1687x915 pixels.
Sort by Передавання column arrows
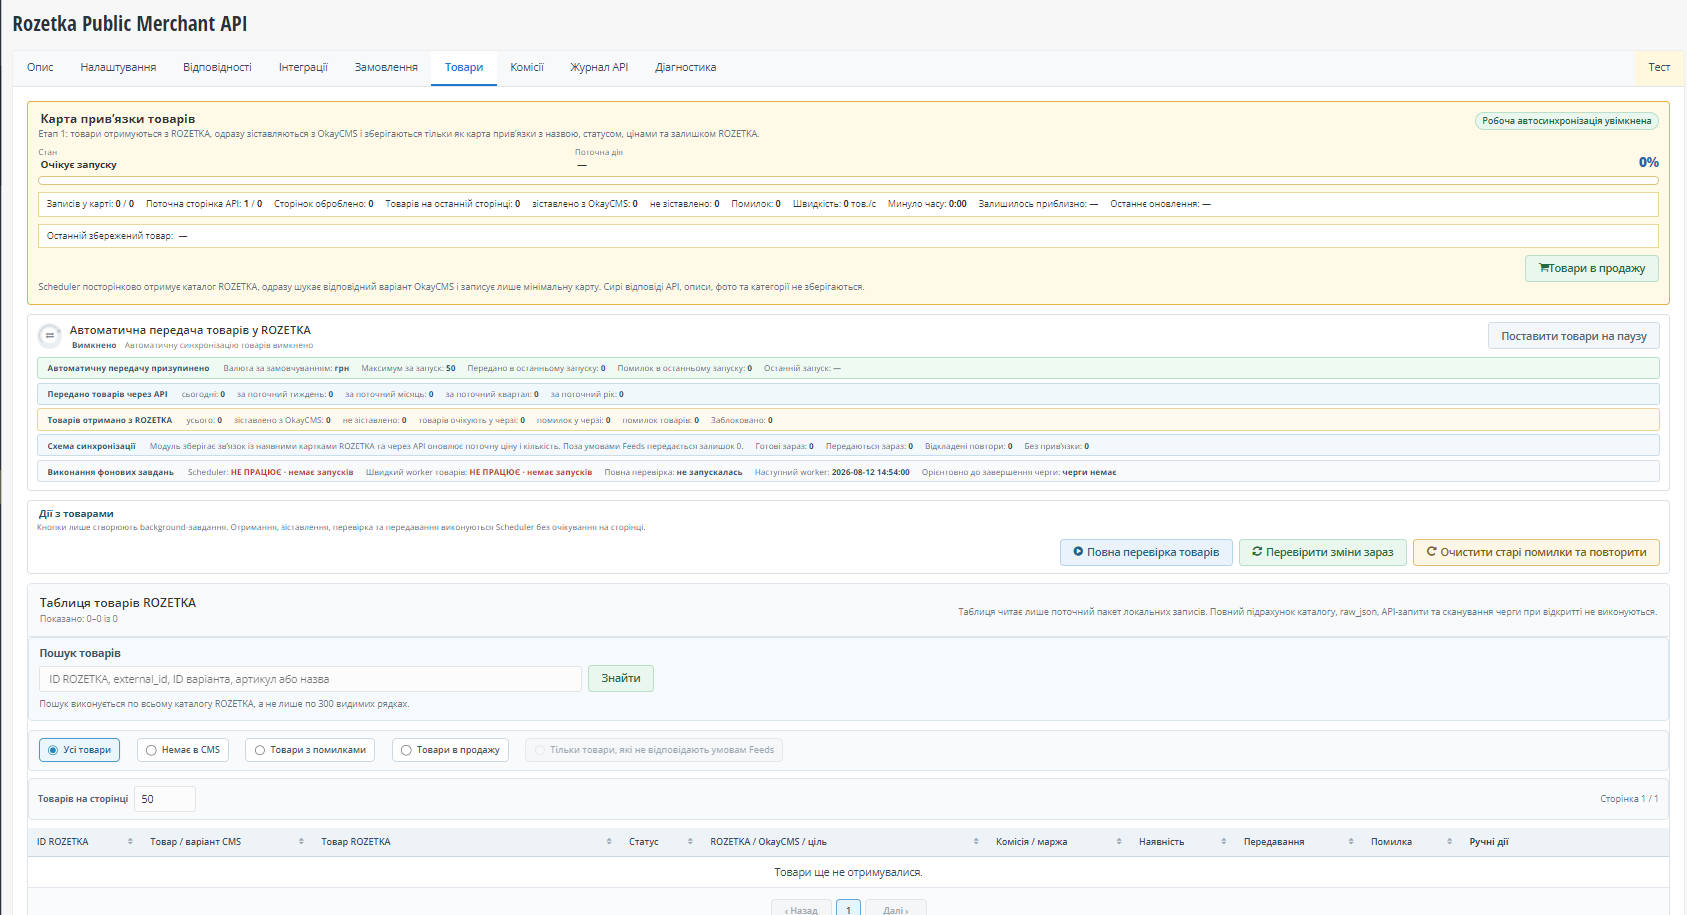click(1351, 842)
